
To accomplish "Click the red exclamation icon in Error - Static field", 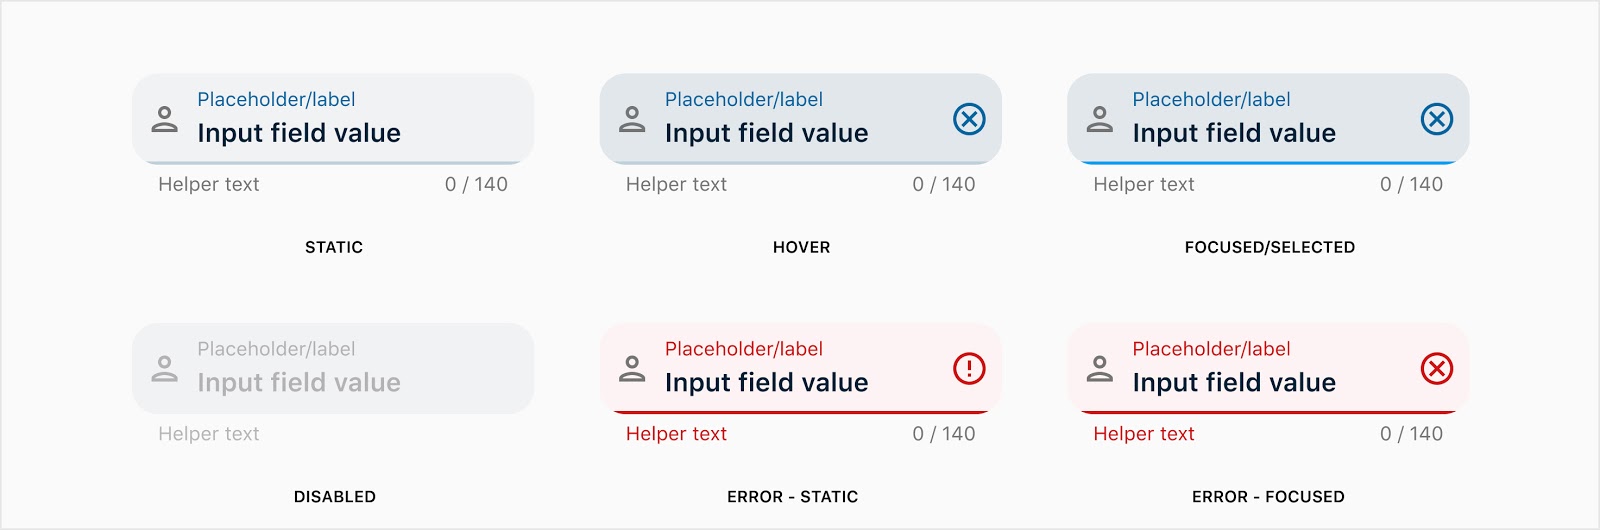I will 969,369.
